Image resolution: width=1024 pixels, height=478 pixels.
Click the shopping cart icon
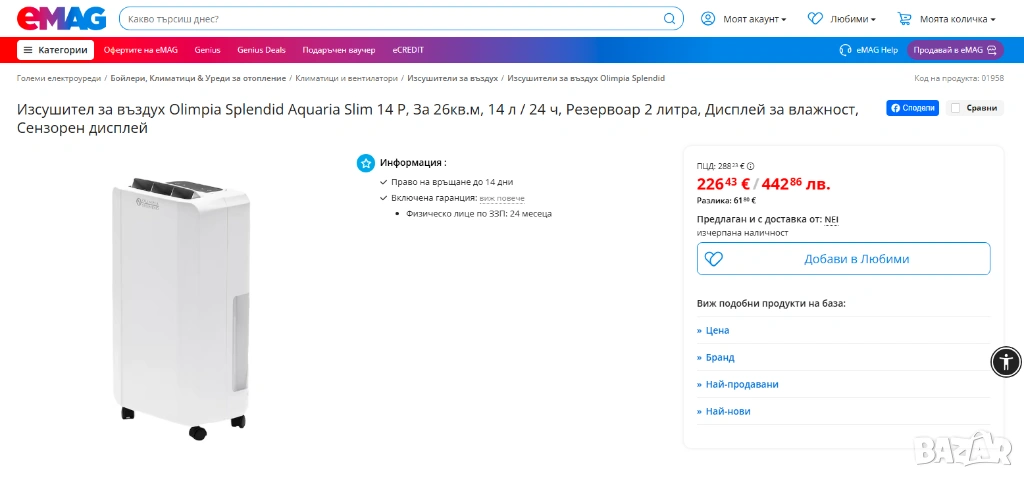point(905,18)
